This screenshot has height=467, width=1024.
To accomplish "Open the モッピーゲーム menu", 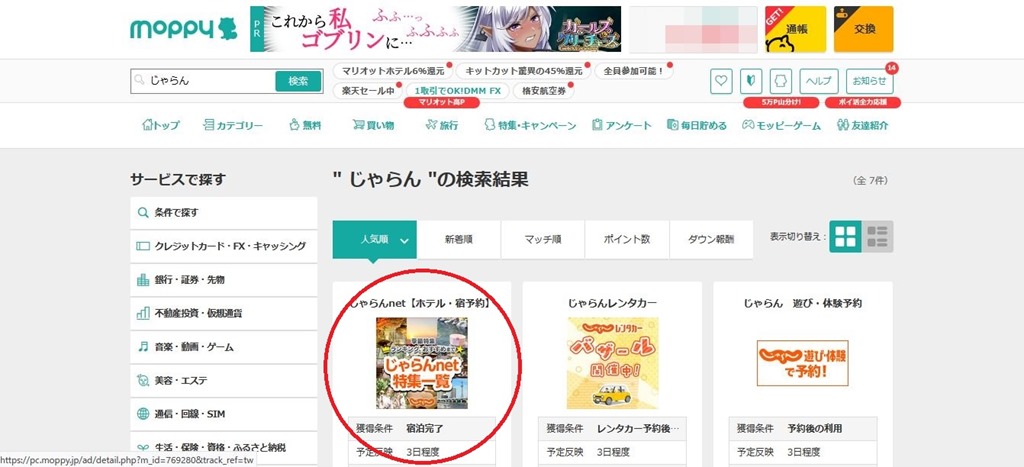I will [781, 125].
